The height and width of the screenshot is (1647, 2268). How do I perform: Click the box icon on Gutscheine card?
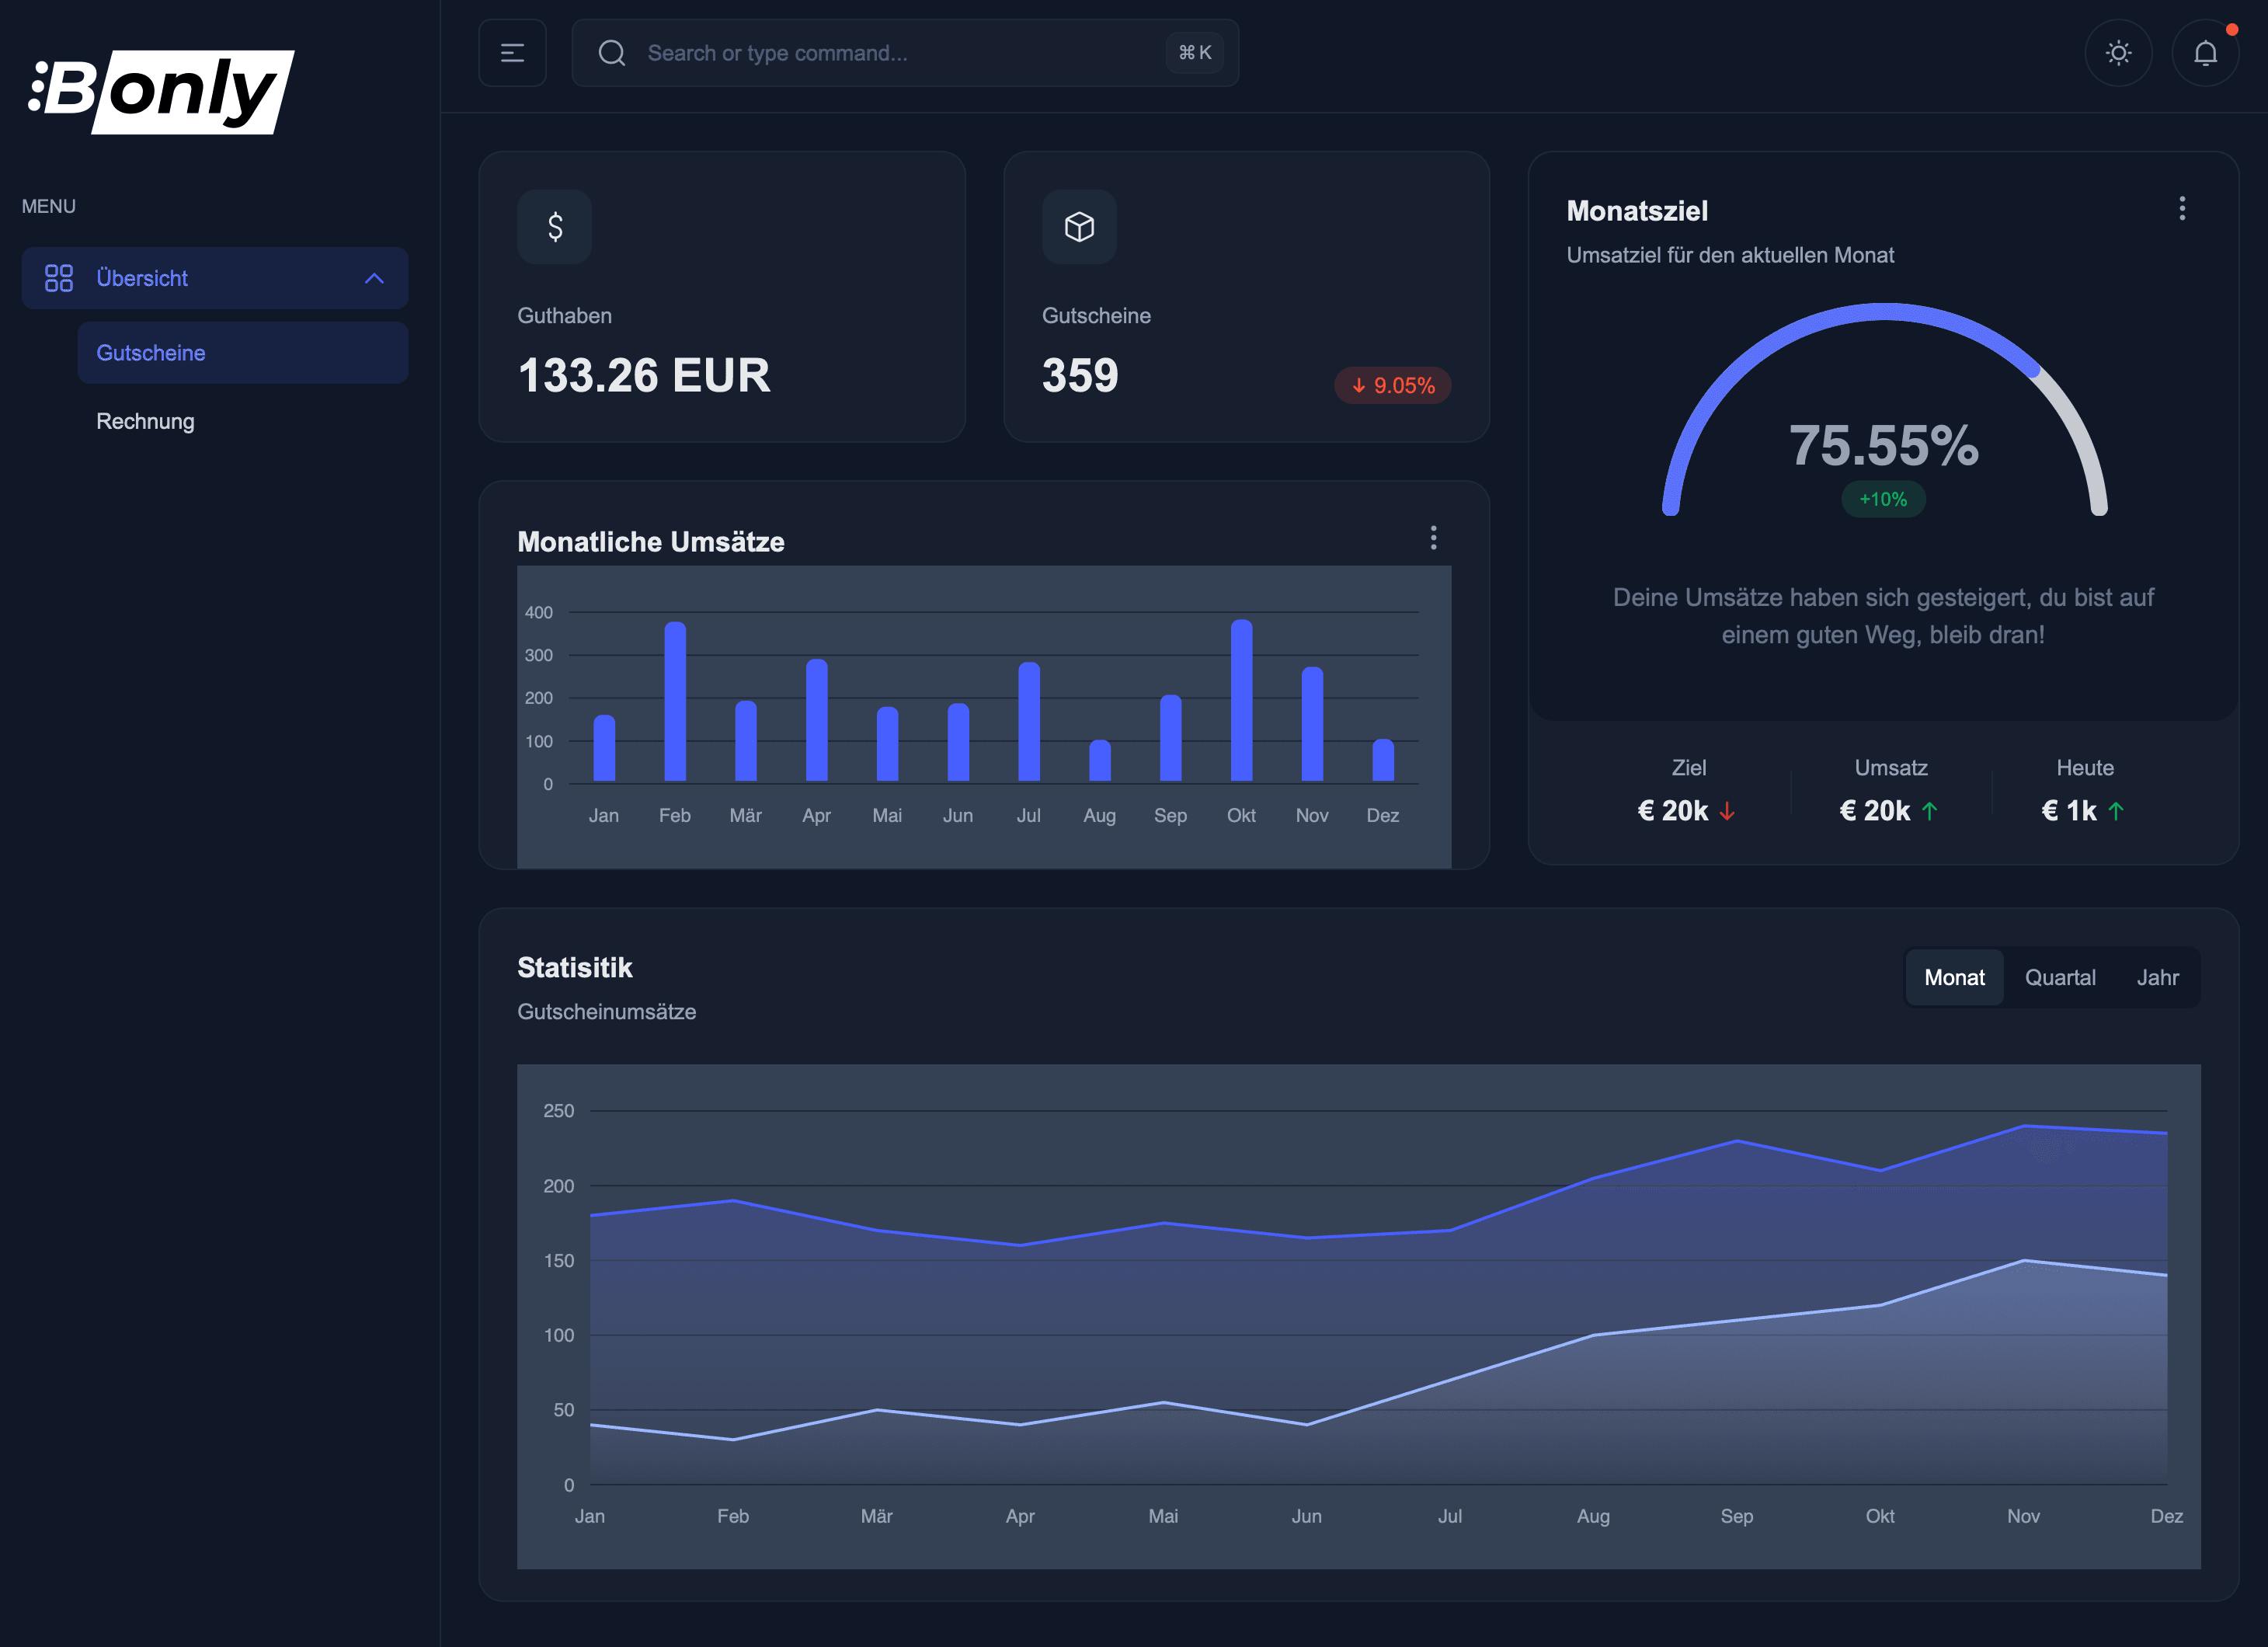pos(1079,227)
